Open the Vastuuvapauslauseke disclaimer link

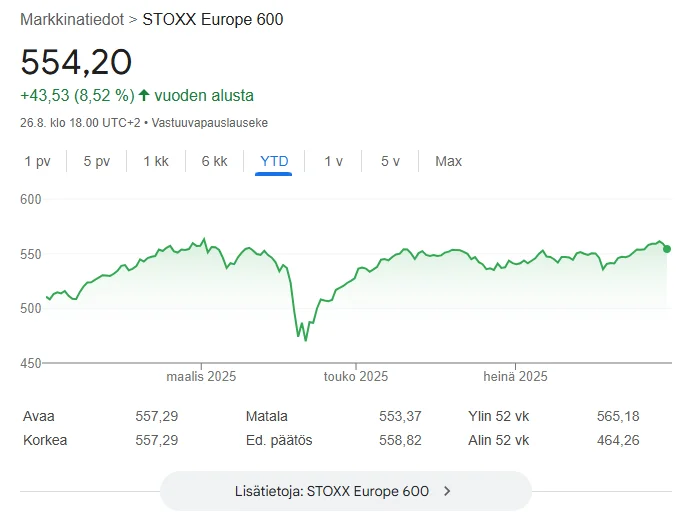(210, 123)
